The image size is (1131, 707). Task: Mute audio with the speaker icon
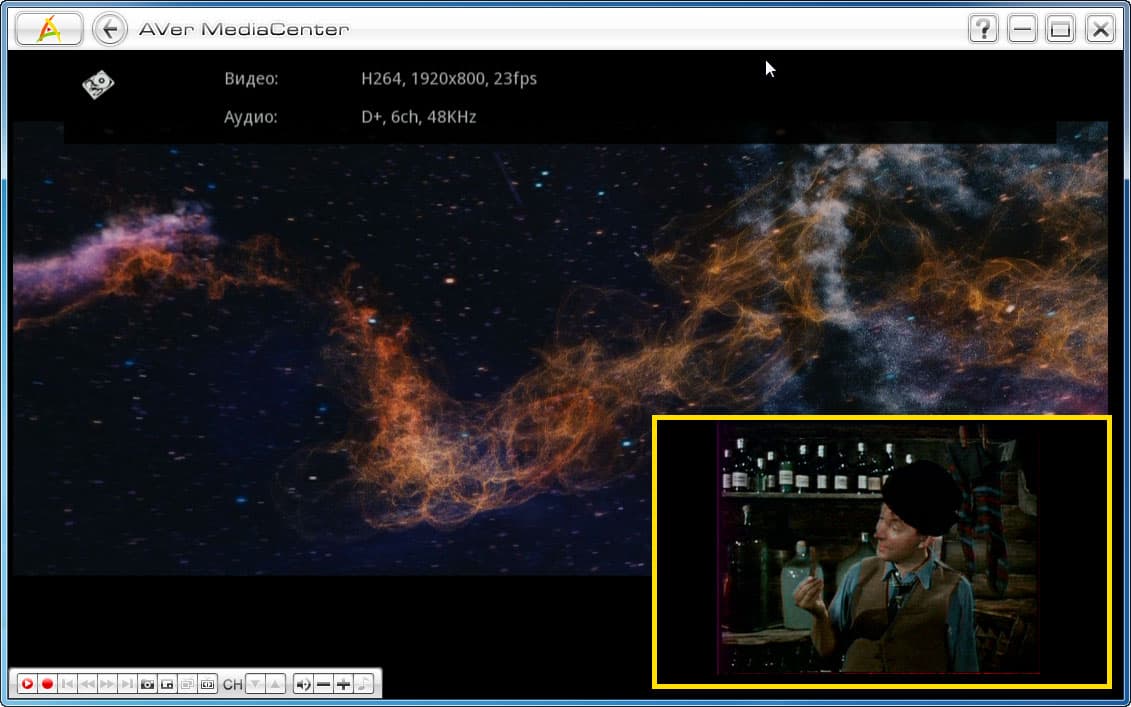304,683
